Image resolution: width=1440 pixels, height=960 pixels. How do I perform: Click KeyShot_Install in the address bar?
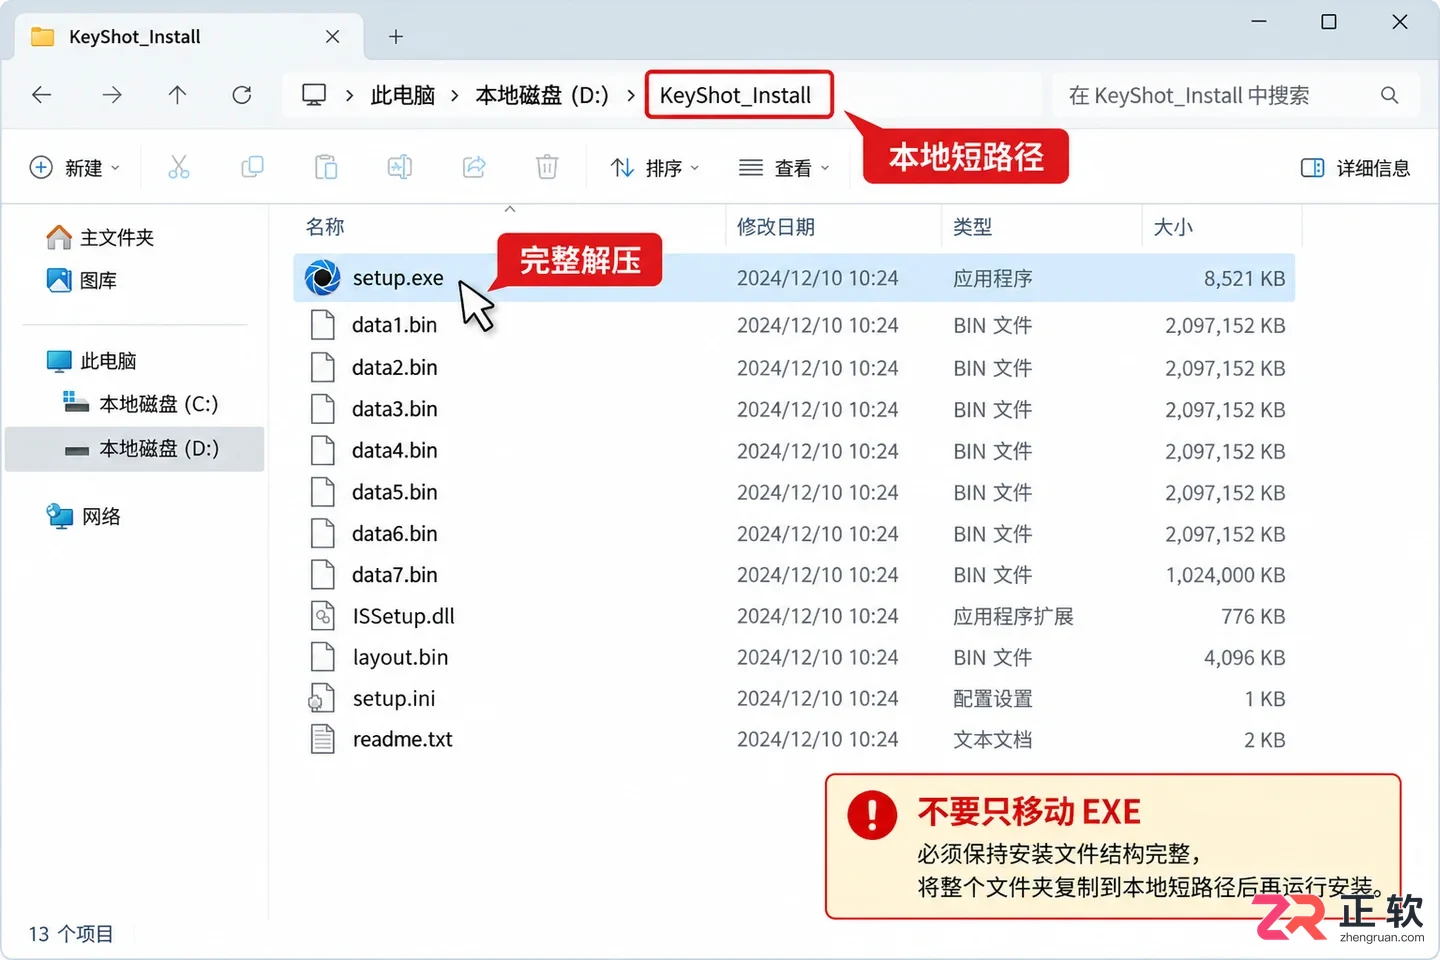(x=736, y=95)
